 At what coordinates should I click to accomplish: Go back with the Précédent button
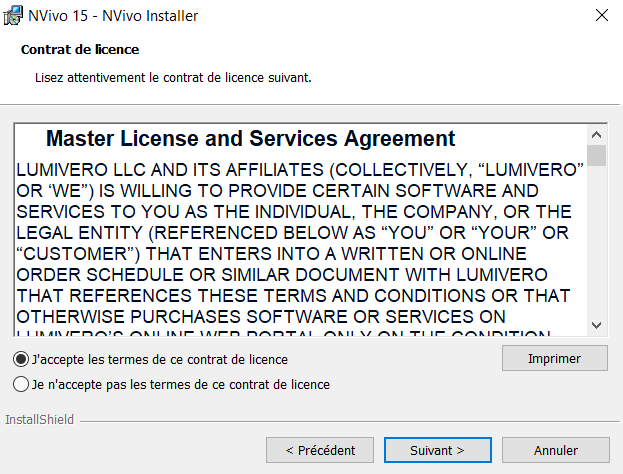(320, 450)
